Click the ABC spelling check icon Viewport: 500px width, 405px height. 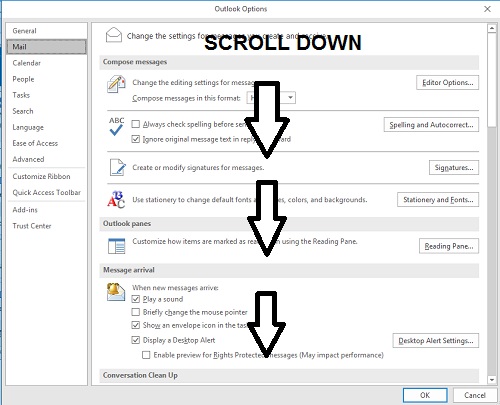[116, 127]
